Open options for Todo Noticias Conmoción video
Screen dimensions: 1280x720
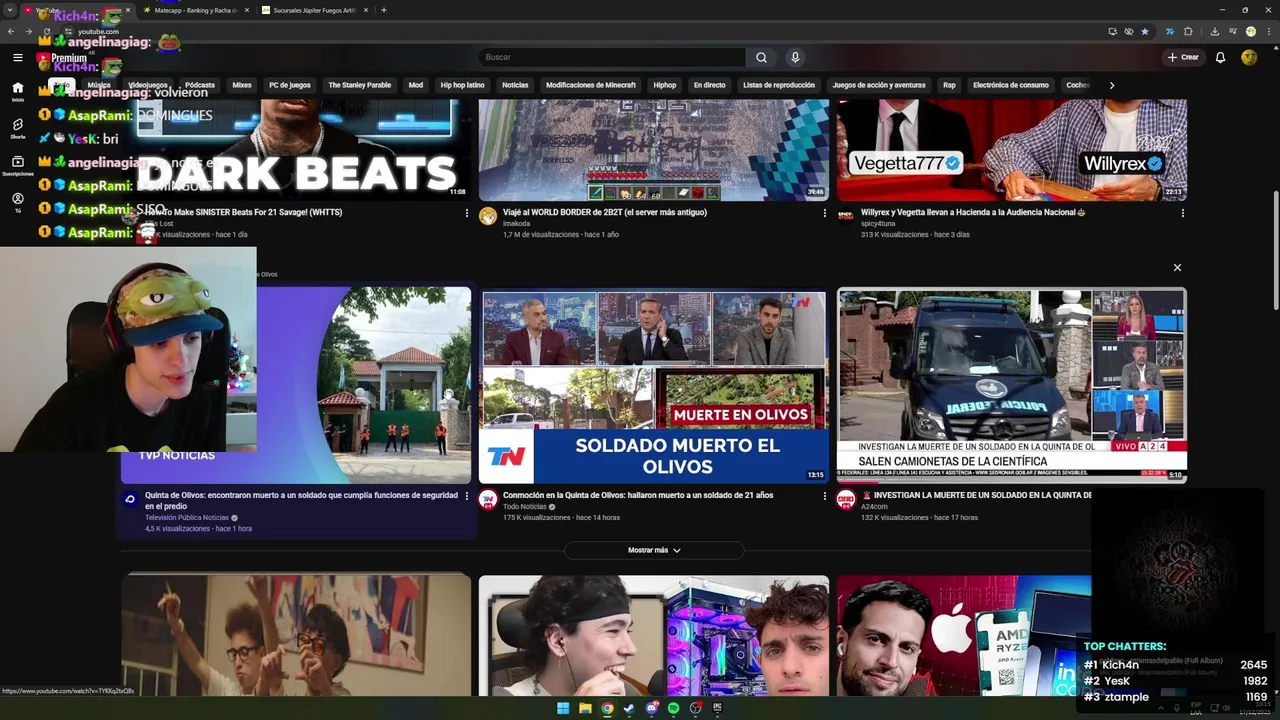click(x=825, y=496)
